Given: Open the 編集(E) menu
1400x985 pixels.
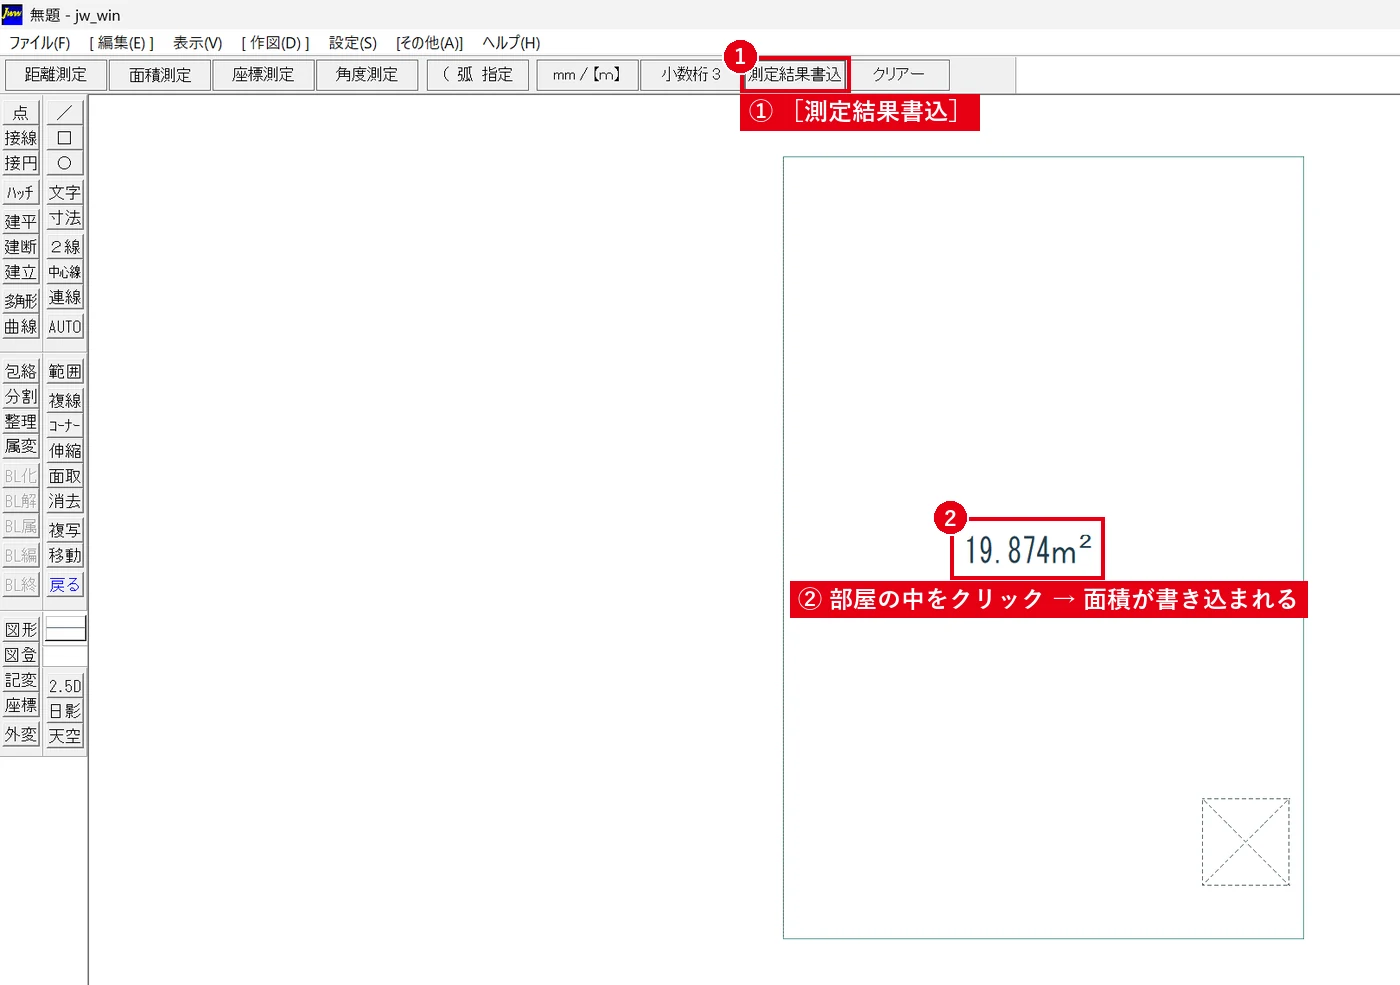Looking at the screenshot, I should 122,43.
